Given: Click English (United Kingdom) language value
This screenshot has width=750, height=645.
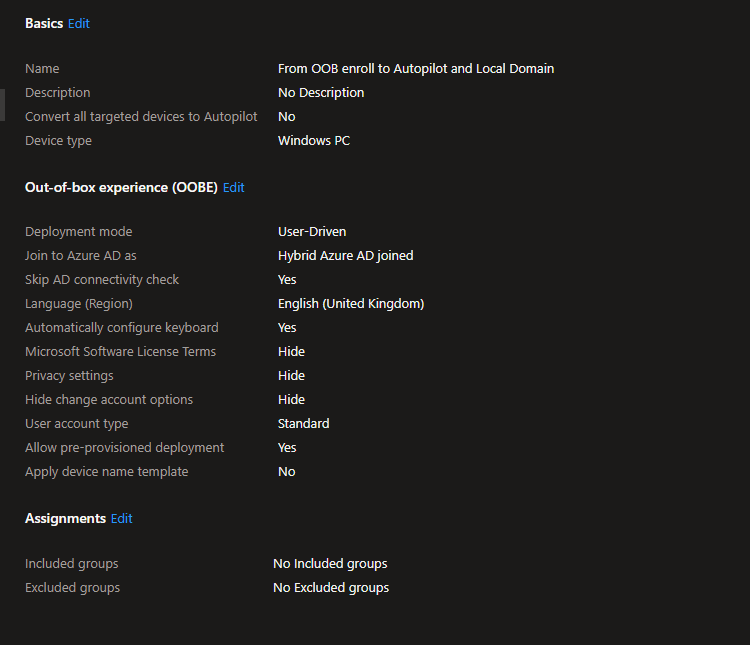Looking at the screenshot, I should 351,304.
